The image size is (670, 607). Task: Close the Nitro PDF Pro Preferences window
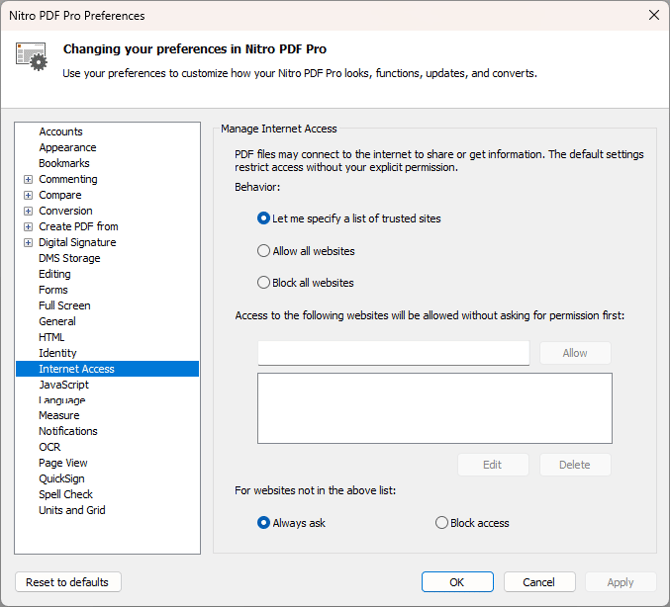pos(654,15)
